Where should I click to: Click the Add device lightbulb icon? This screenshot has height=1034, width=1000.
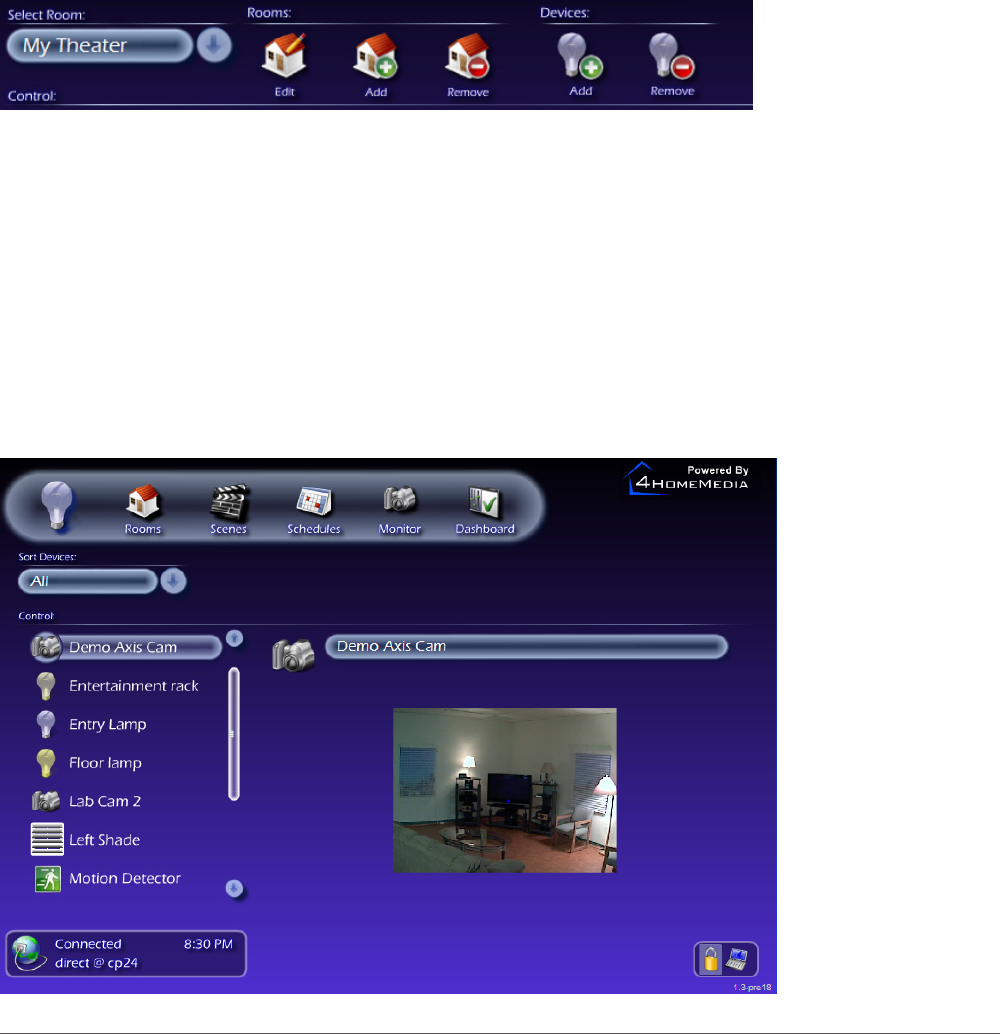click(x=579, y=56)
